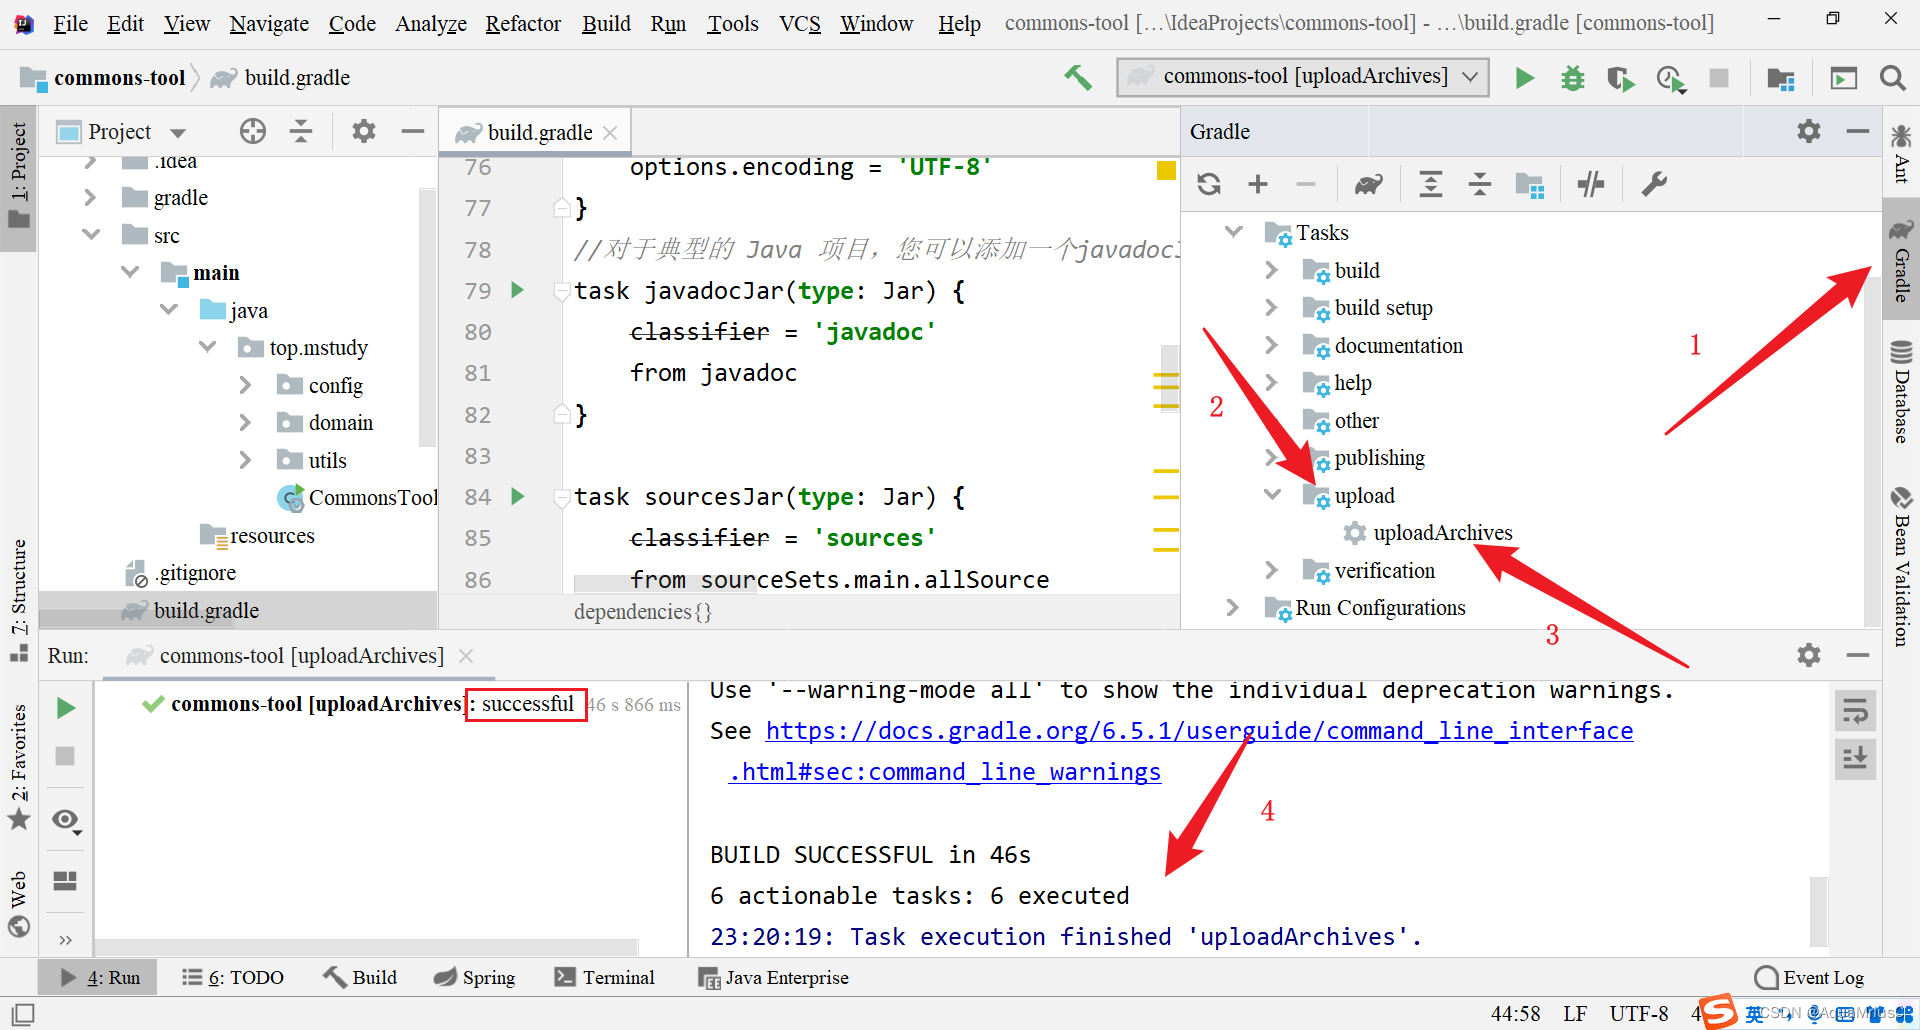The image size is (1920, 1030).
Task: Execute Gradle task elephant icon
Action: pos(1368,184)
